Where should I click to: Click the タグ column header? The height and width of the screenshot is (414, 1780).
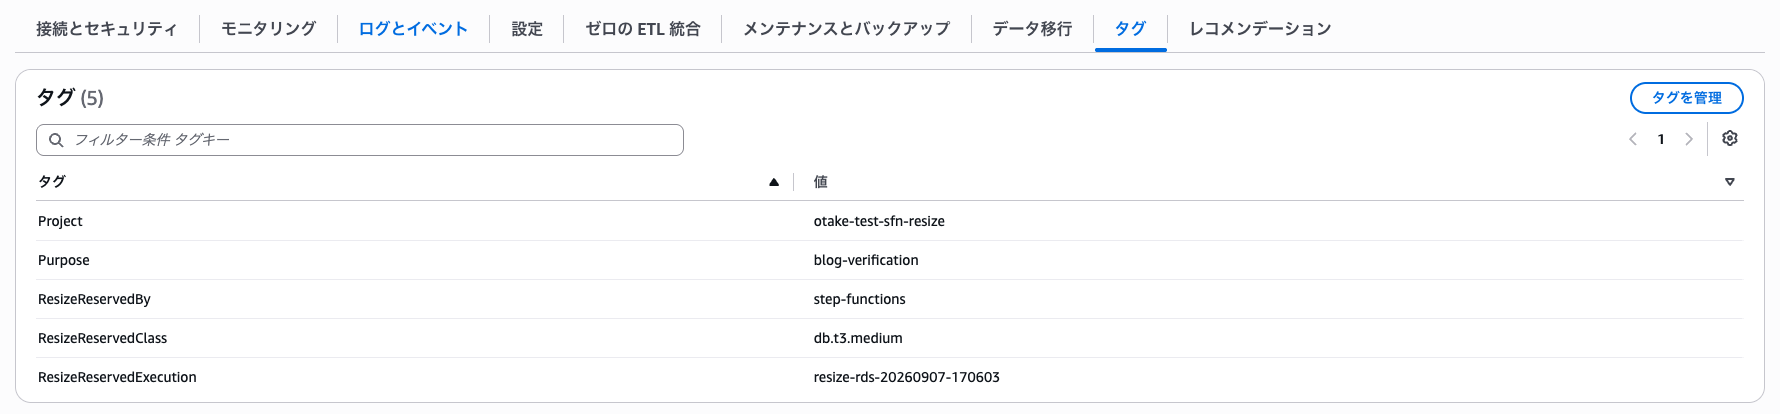(x=52, y=181)
